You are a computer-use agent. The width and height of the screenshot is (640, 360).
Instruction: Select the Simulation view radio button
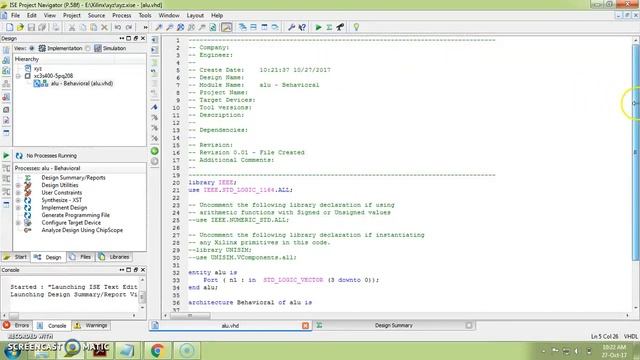88,48
